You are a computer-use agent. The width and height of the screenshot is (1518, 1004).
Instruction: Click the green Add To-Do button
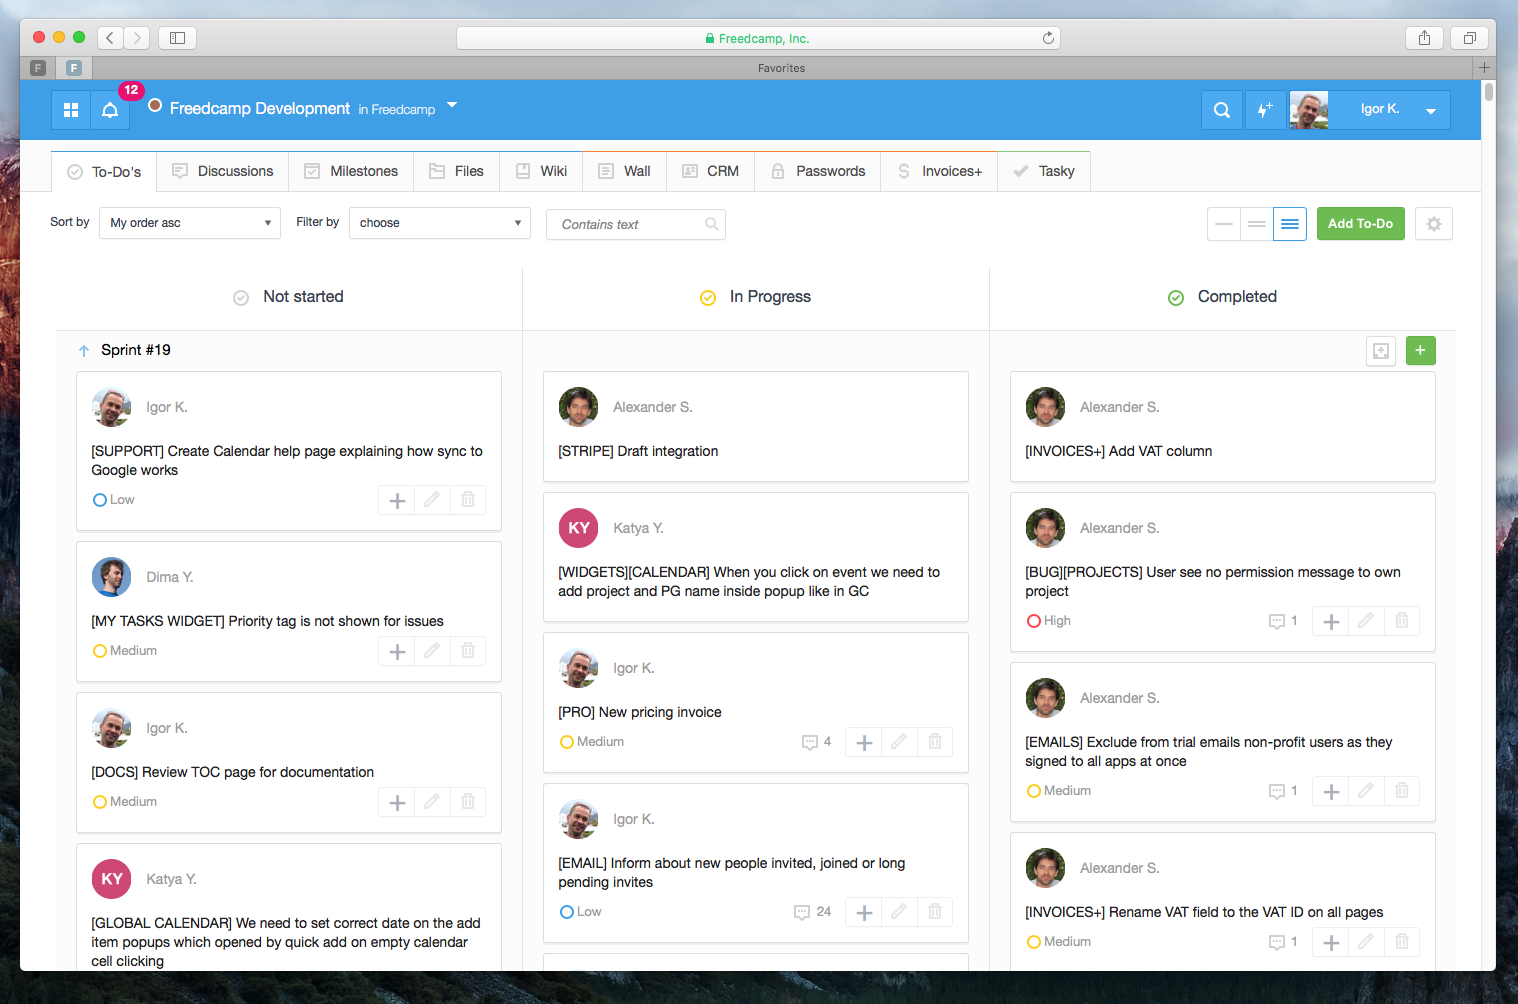[x=1361, y=224]
